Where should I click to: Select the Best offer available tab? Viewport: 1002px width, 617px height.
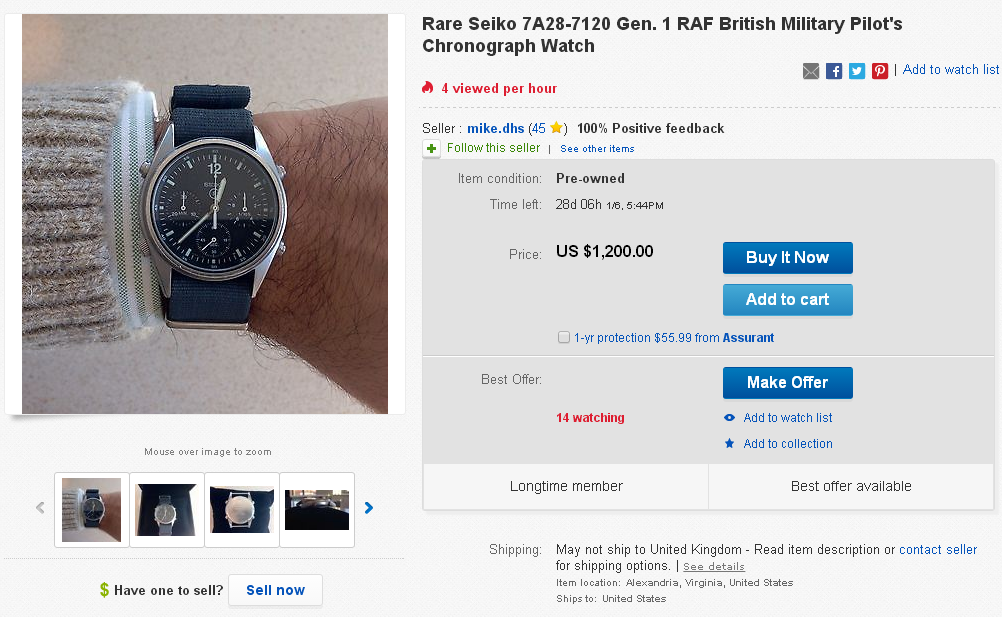851,487
